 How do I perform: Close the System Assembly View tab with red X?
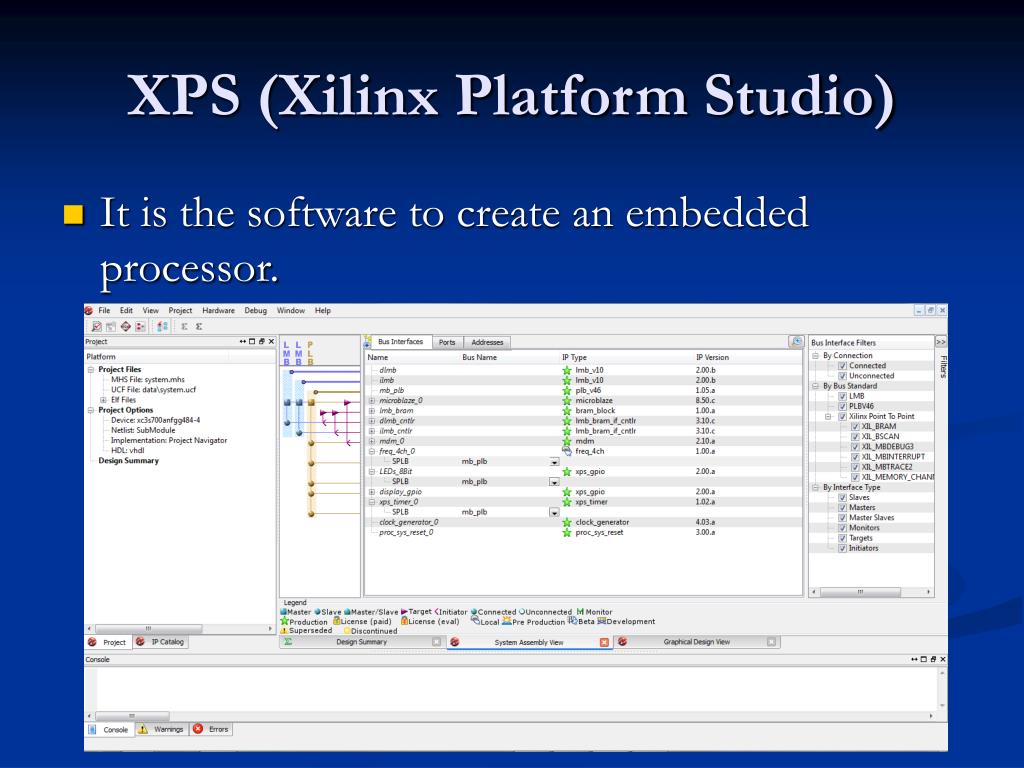tap(604, 643)
